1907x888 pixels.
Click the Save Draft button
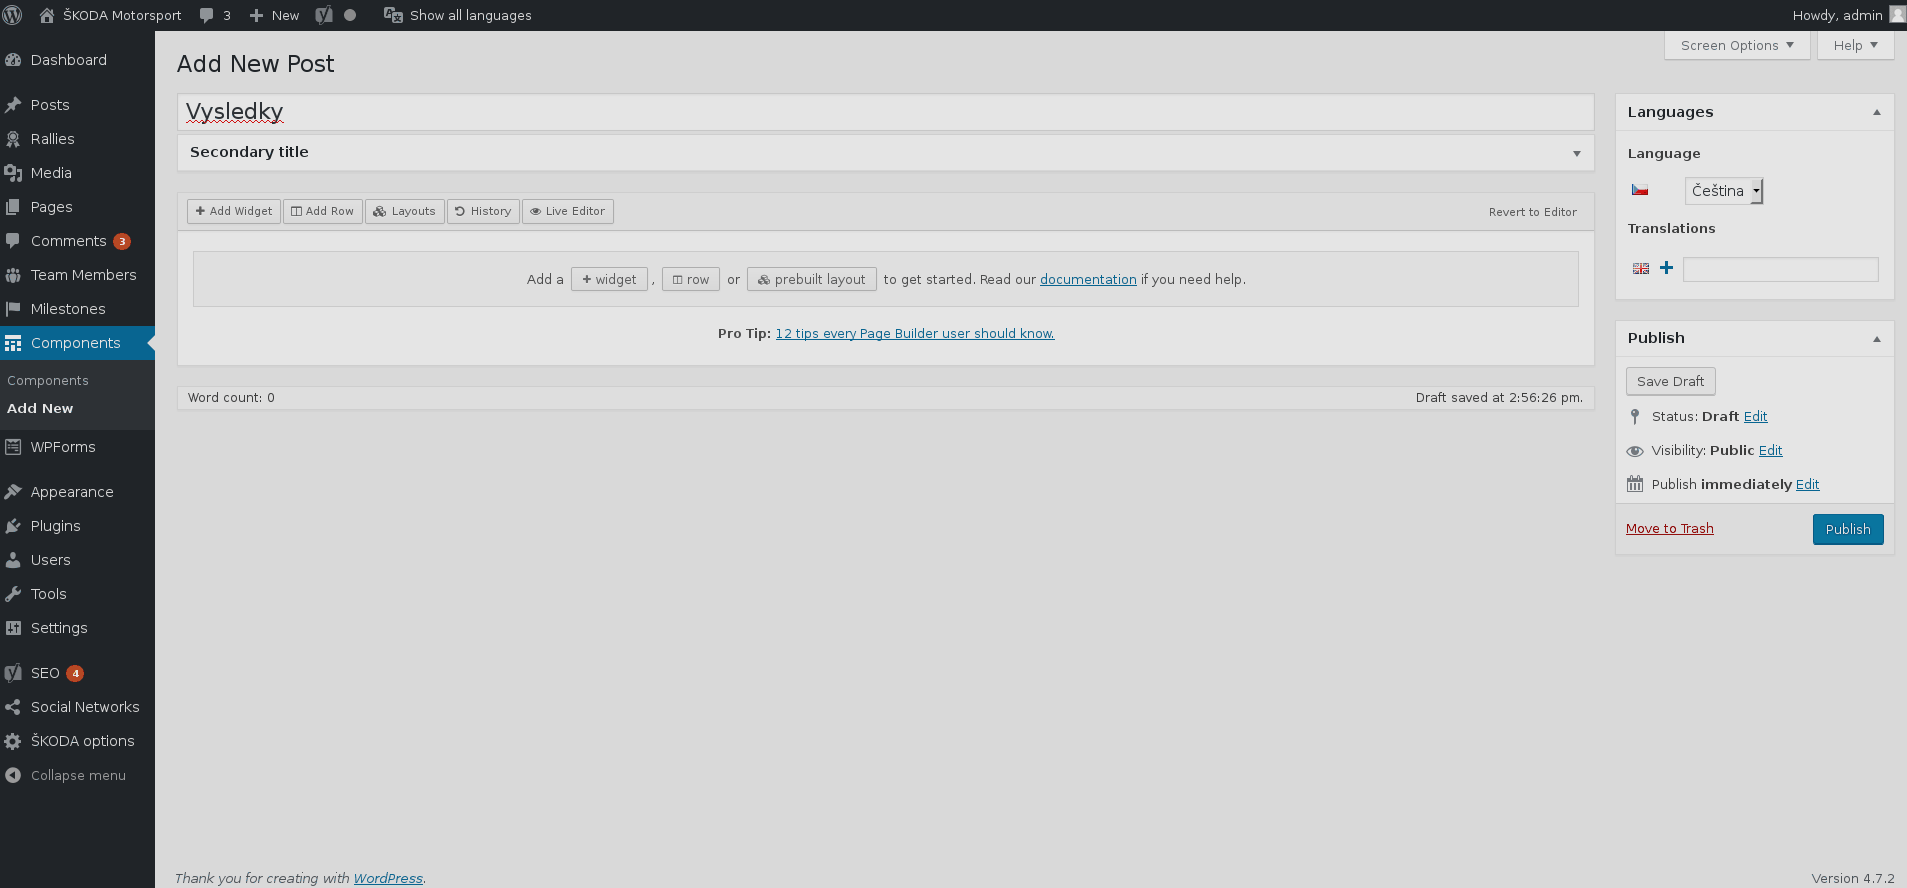click(x=1671, y=381)
